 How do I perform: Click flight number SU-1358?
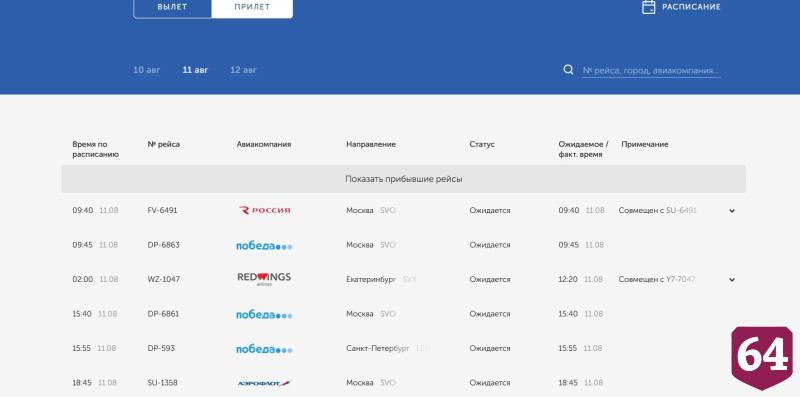(162, 383)
